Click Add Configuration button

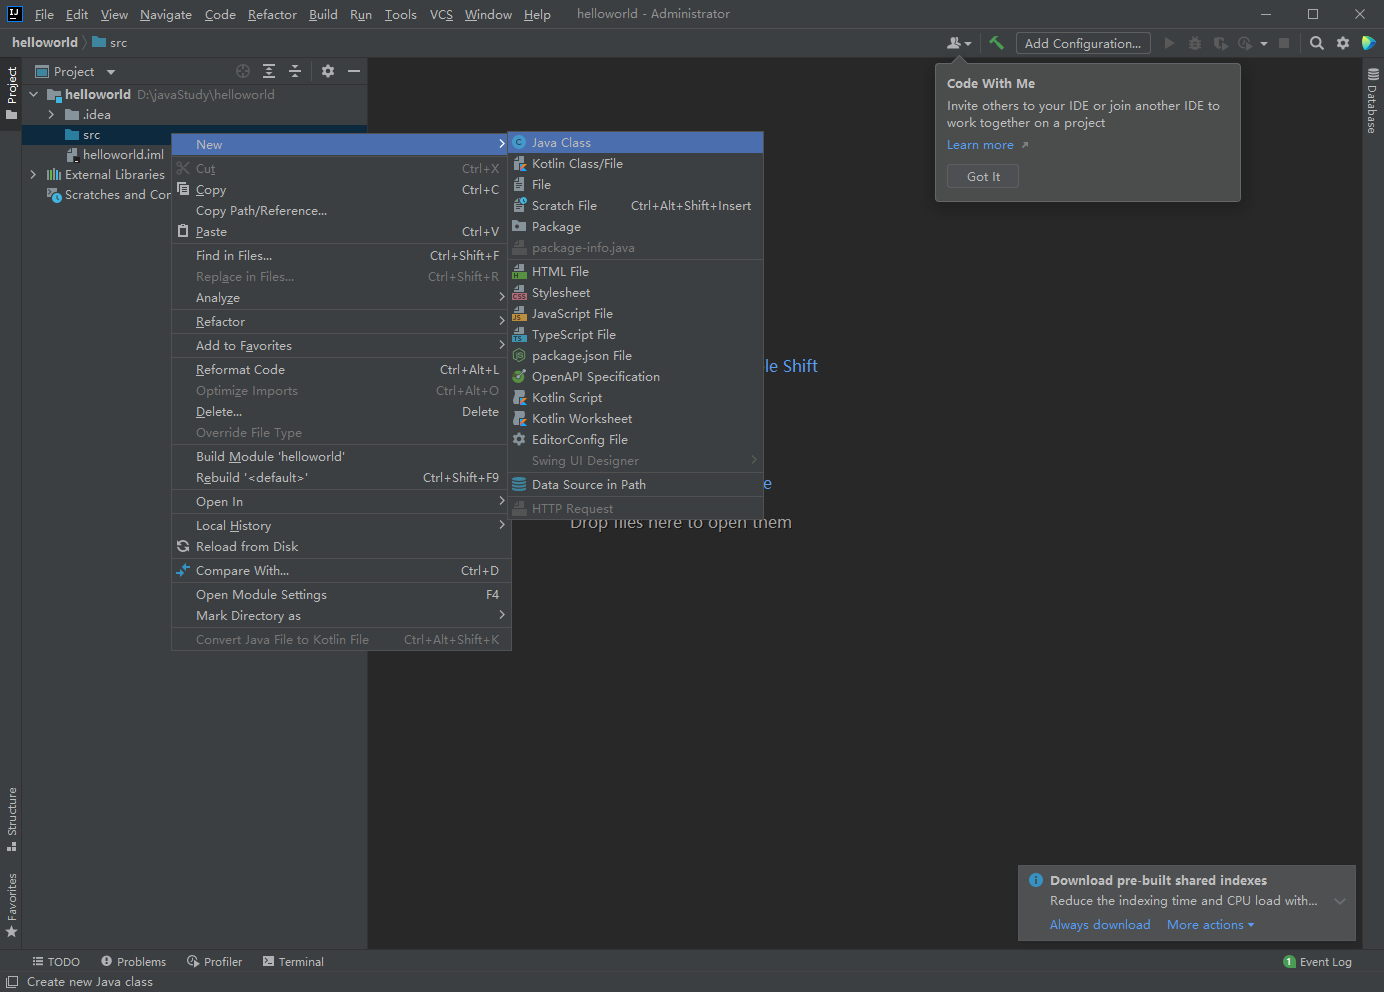[x=1083, y=43]
